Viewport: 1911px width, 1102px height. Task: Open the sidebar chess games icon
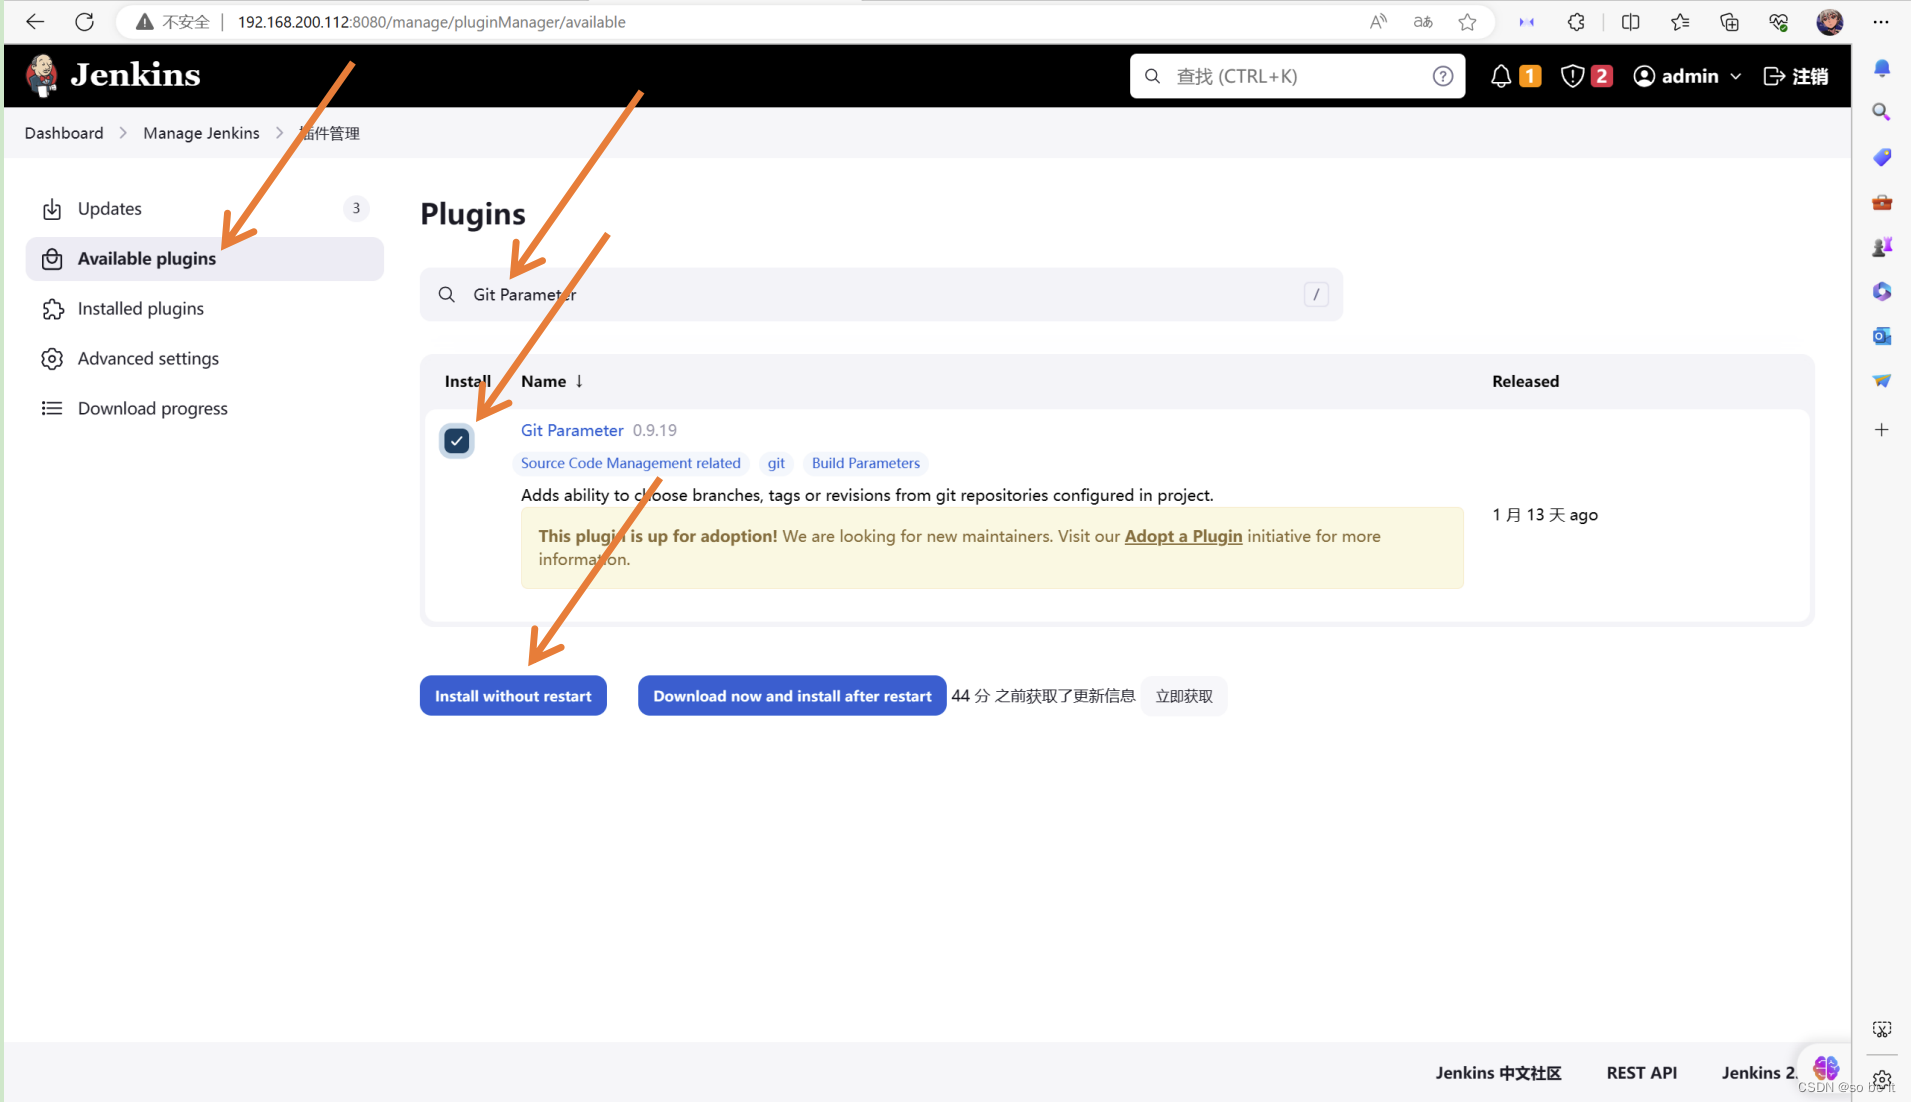click(x=1881, y=246)
